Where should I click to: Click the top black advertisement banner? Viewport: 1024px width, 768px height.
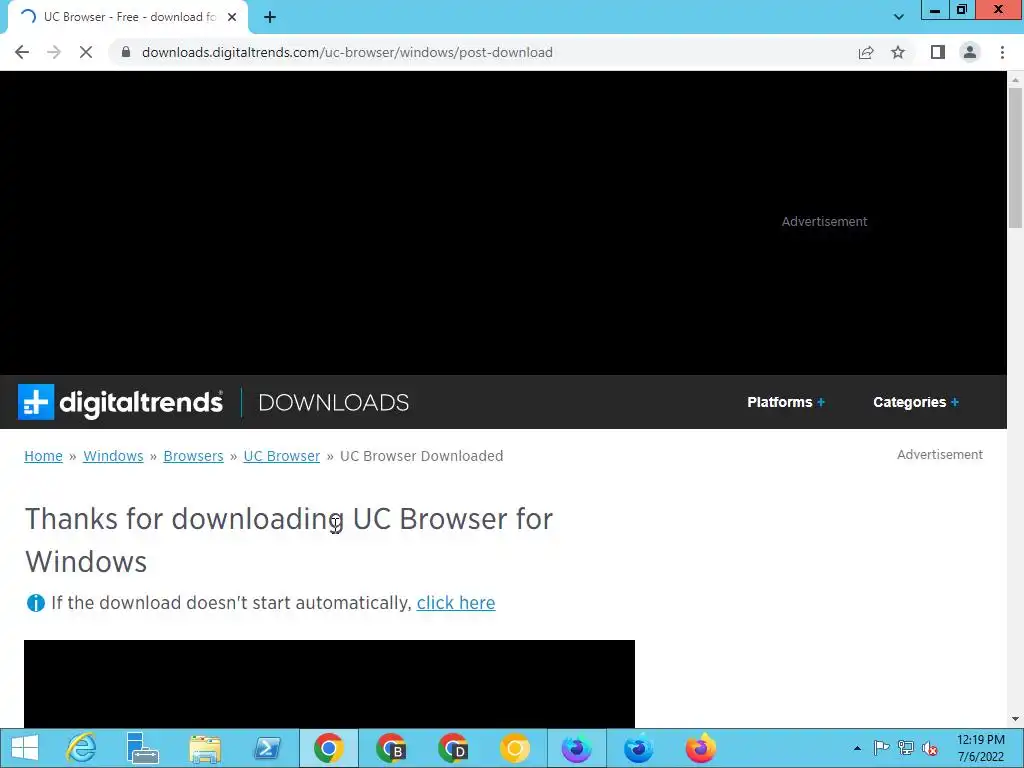[x=503, y=223]
